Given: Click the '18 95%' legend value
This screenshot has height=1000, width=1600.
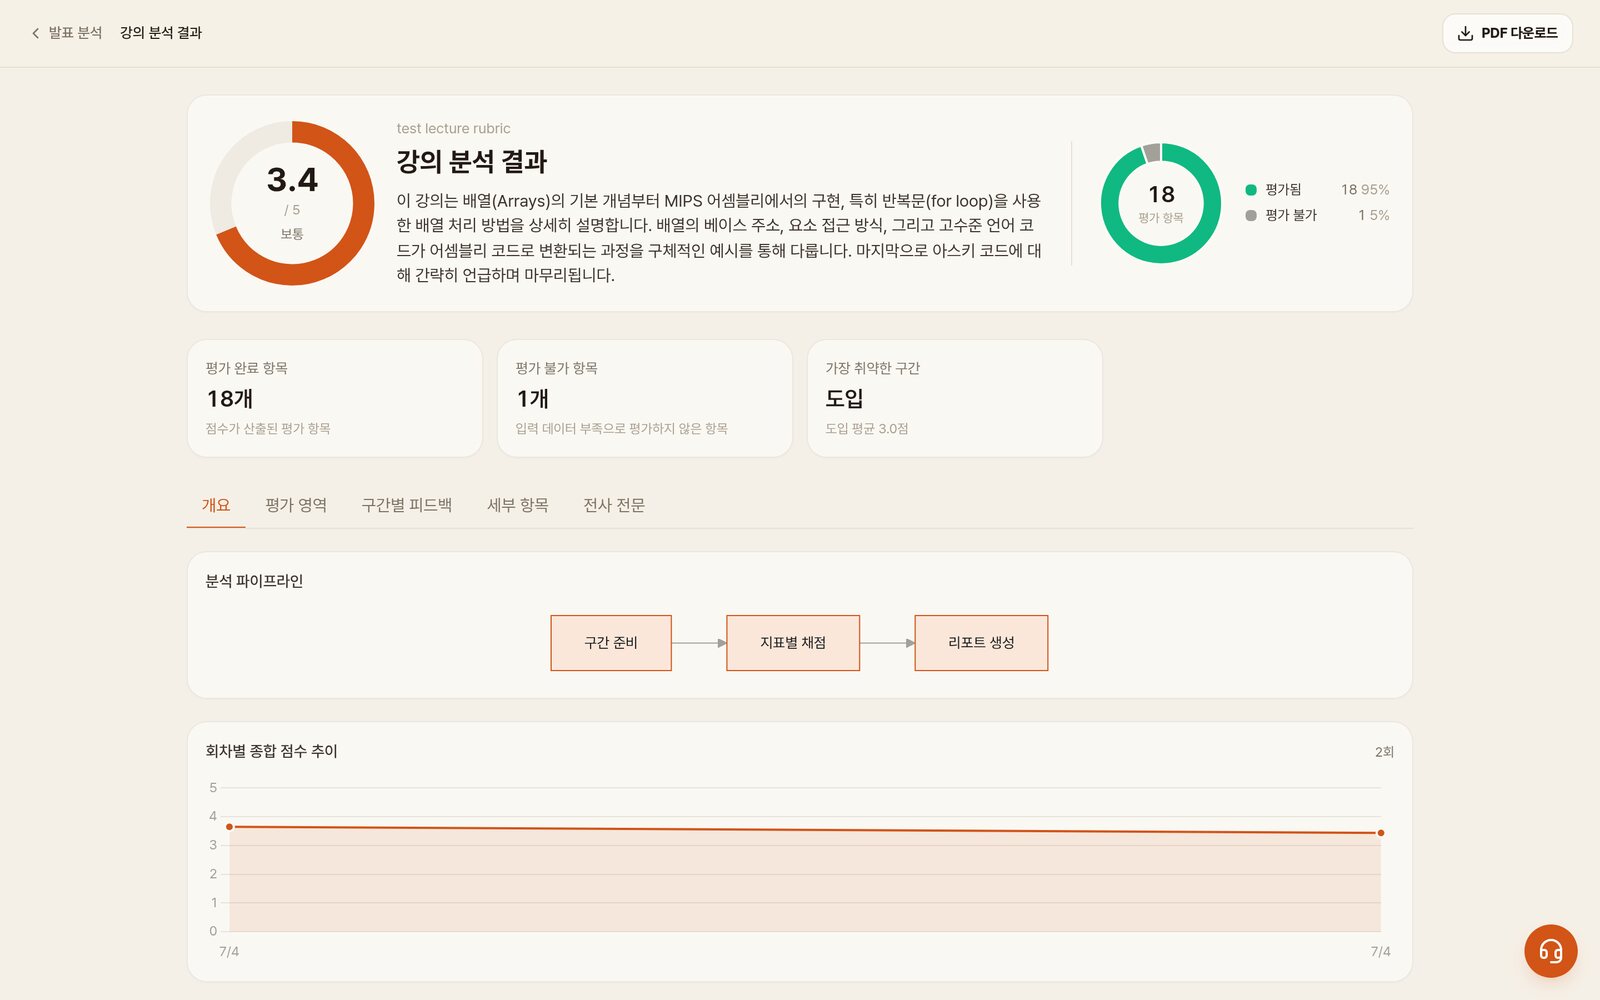Looking at the screenshot, I should 1365,190.
